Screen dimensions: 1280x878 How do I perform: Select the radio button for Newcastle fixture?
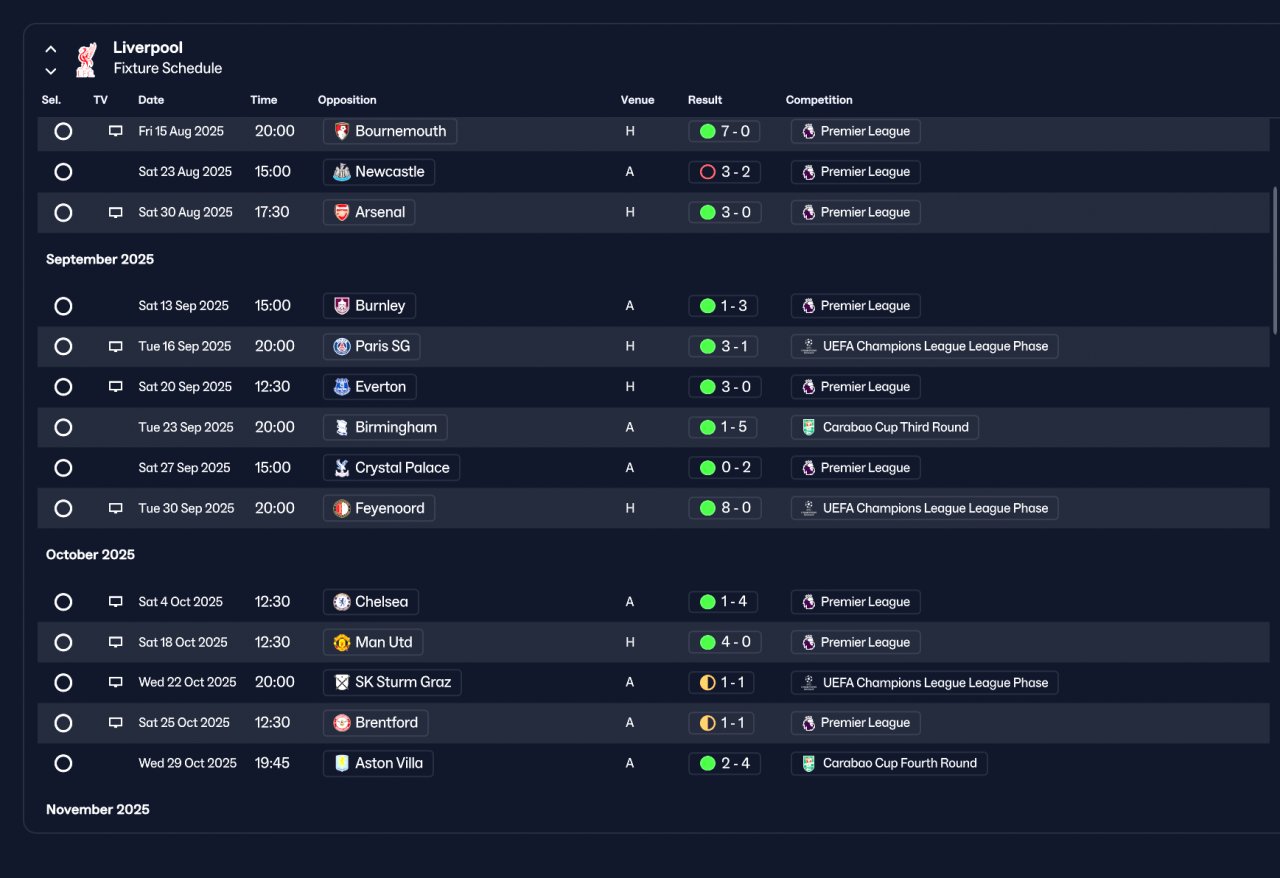[x=63, y=172]
